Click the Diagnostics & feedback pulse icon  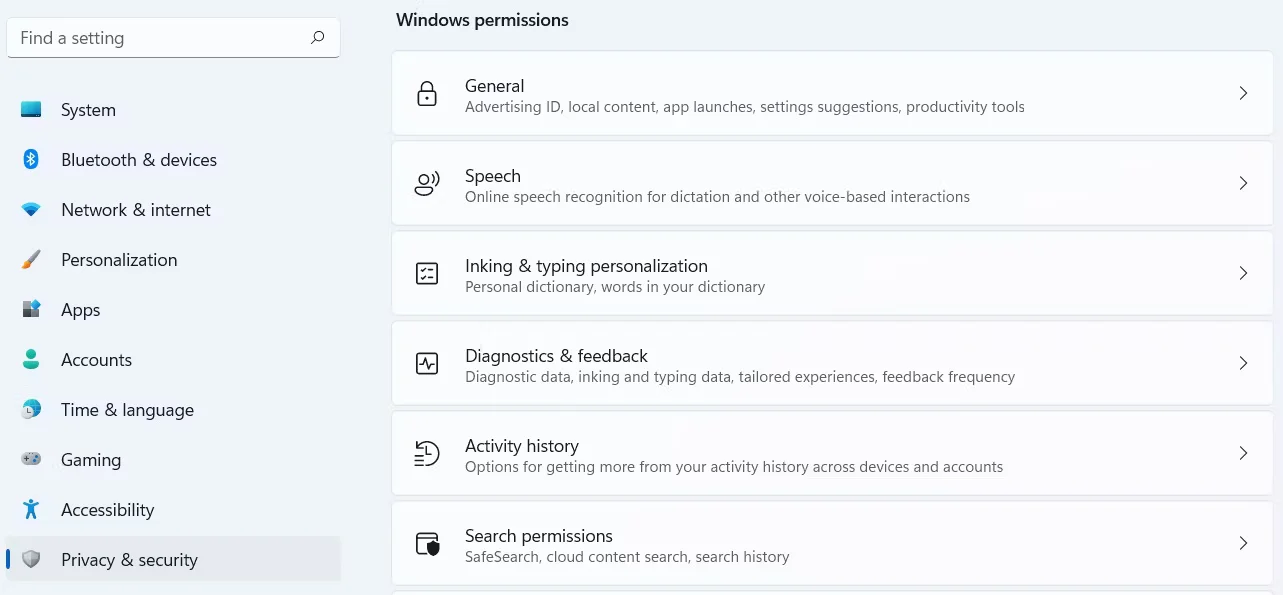pyautogui.click(x=427, y=364)
